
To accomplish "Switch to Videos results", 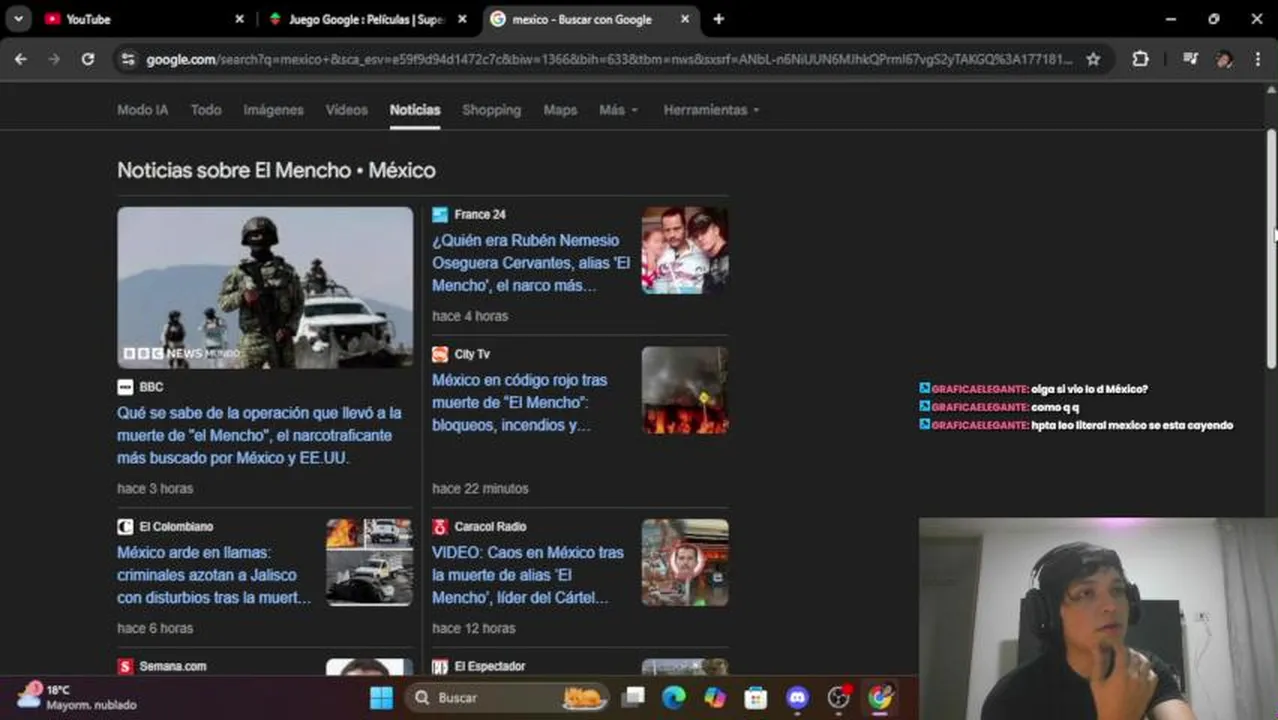I will point(347,110).
